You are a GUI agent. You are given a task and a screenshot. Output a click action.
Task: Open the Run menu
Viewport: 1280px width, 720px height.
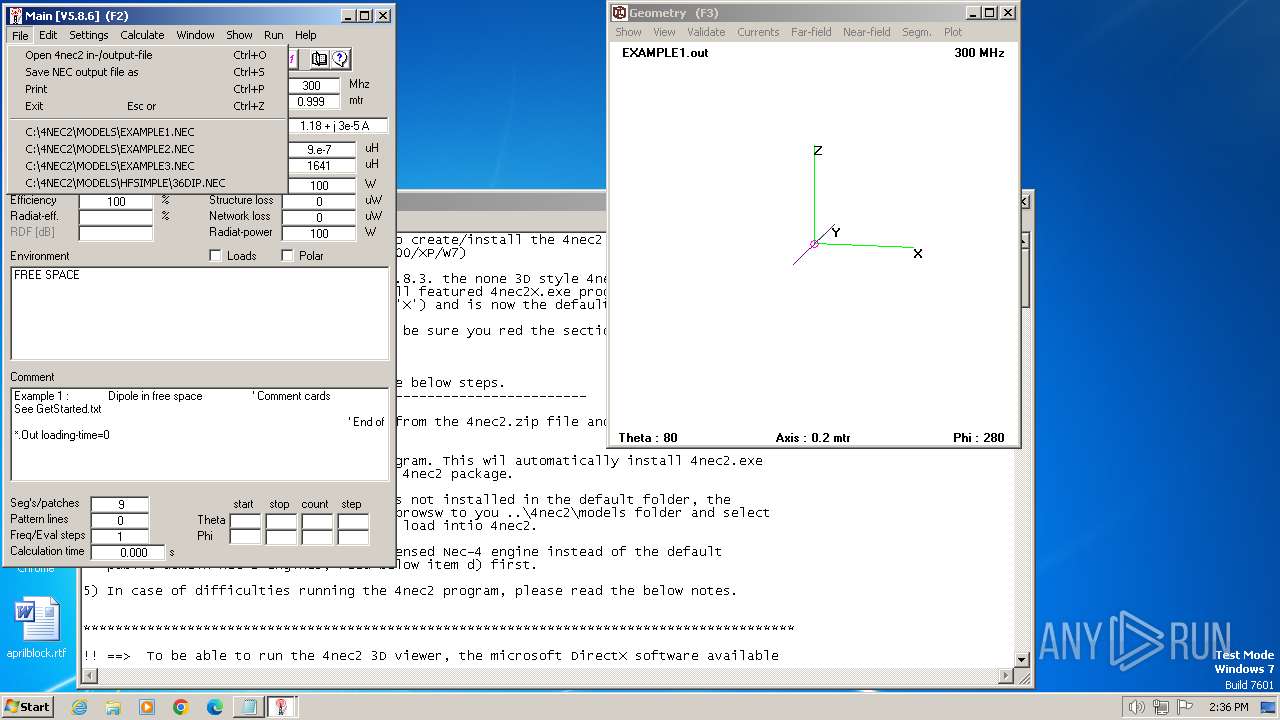pos(273,35)
